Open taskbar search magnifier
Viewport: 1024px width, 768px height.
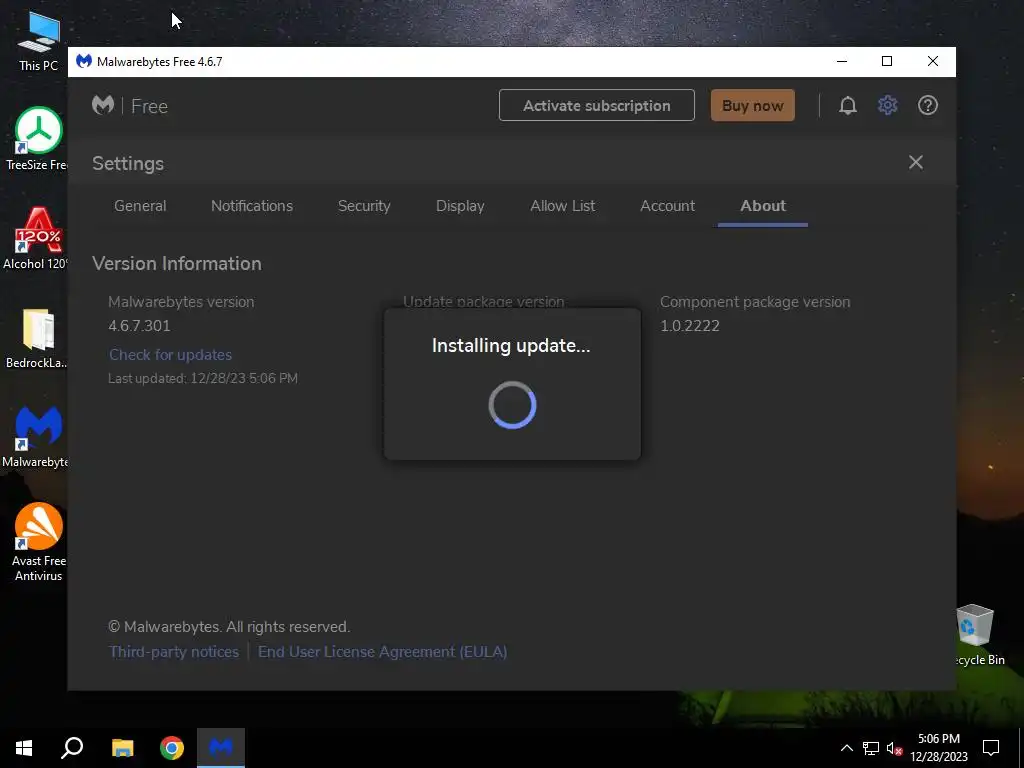click(72, 748)
